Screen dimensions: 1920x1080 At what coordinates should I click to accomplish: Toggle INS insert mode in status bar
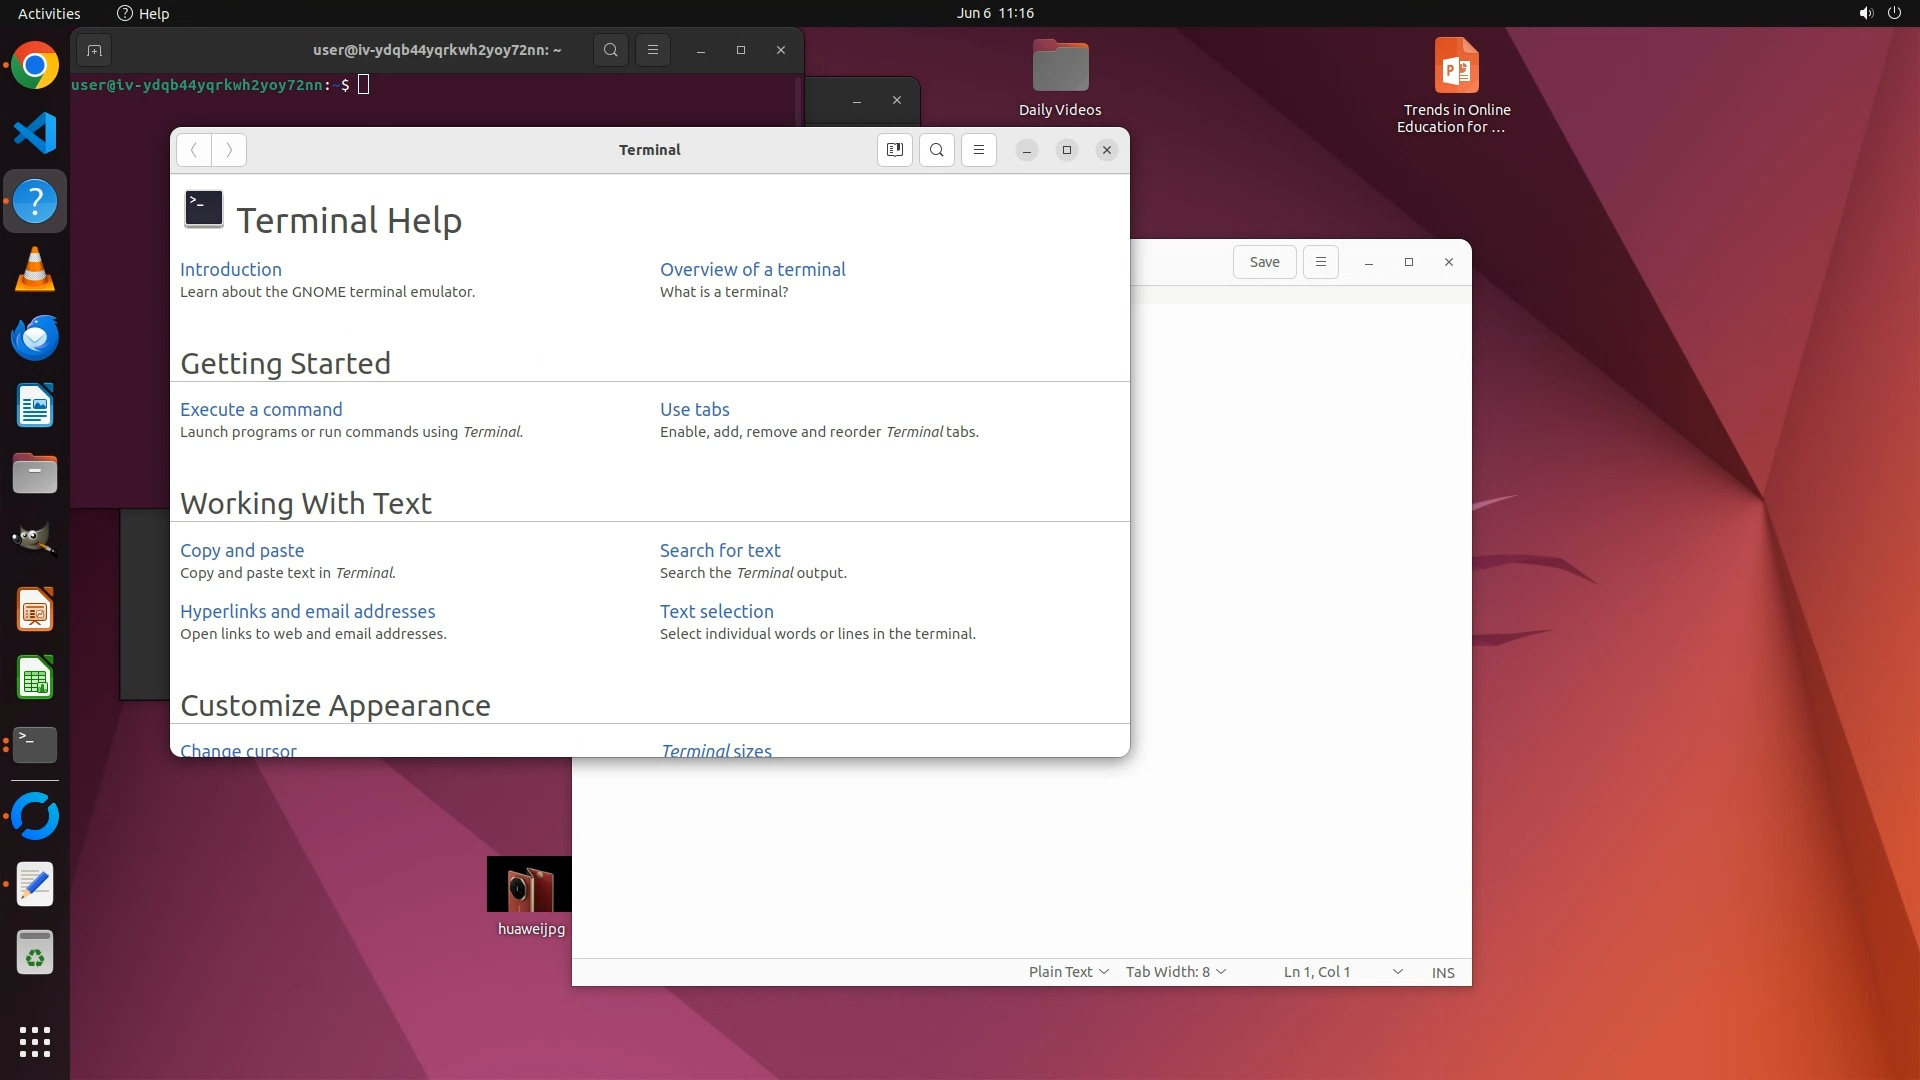pyautogui.click(x=1442, y=972)
